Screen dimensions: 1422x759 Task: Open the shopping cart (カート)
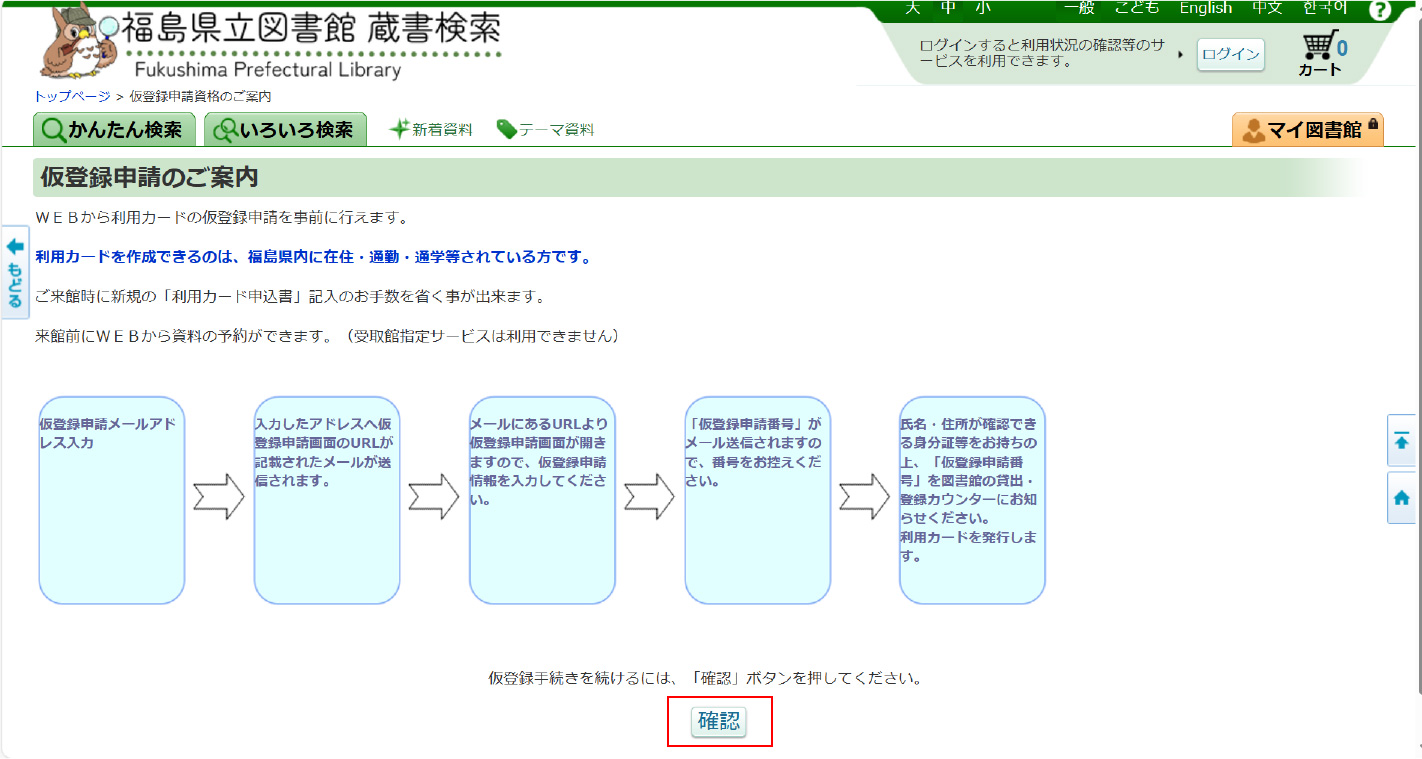coord(1322,54)
